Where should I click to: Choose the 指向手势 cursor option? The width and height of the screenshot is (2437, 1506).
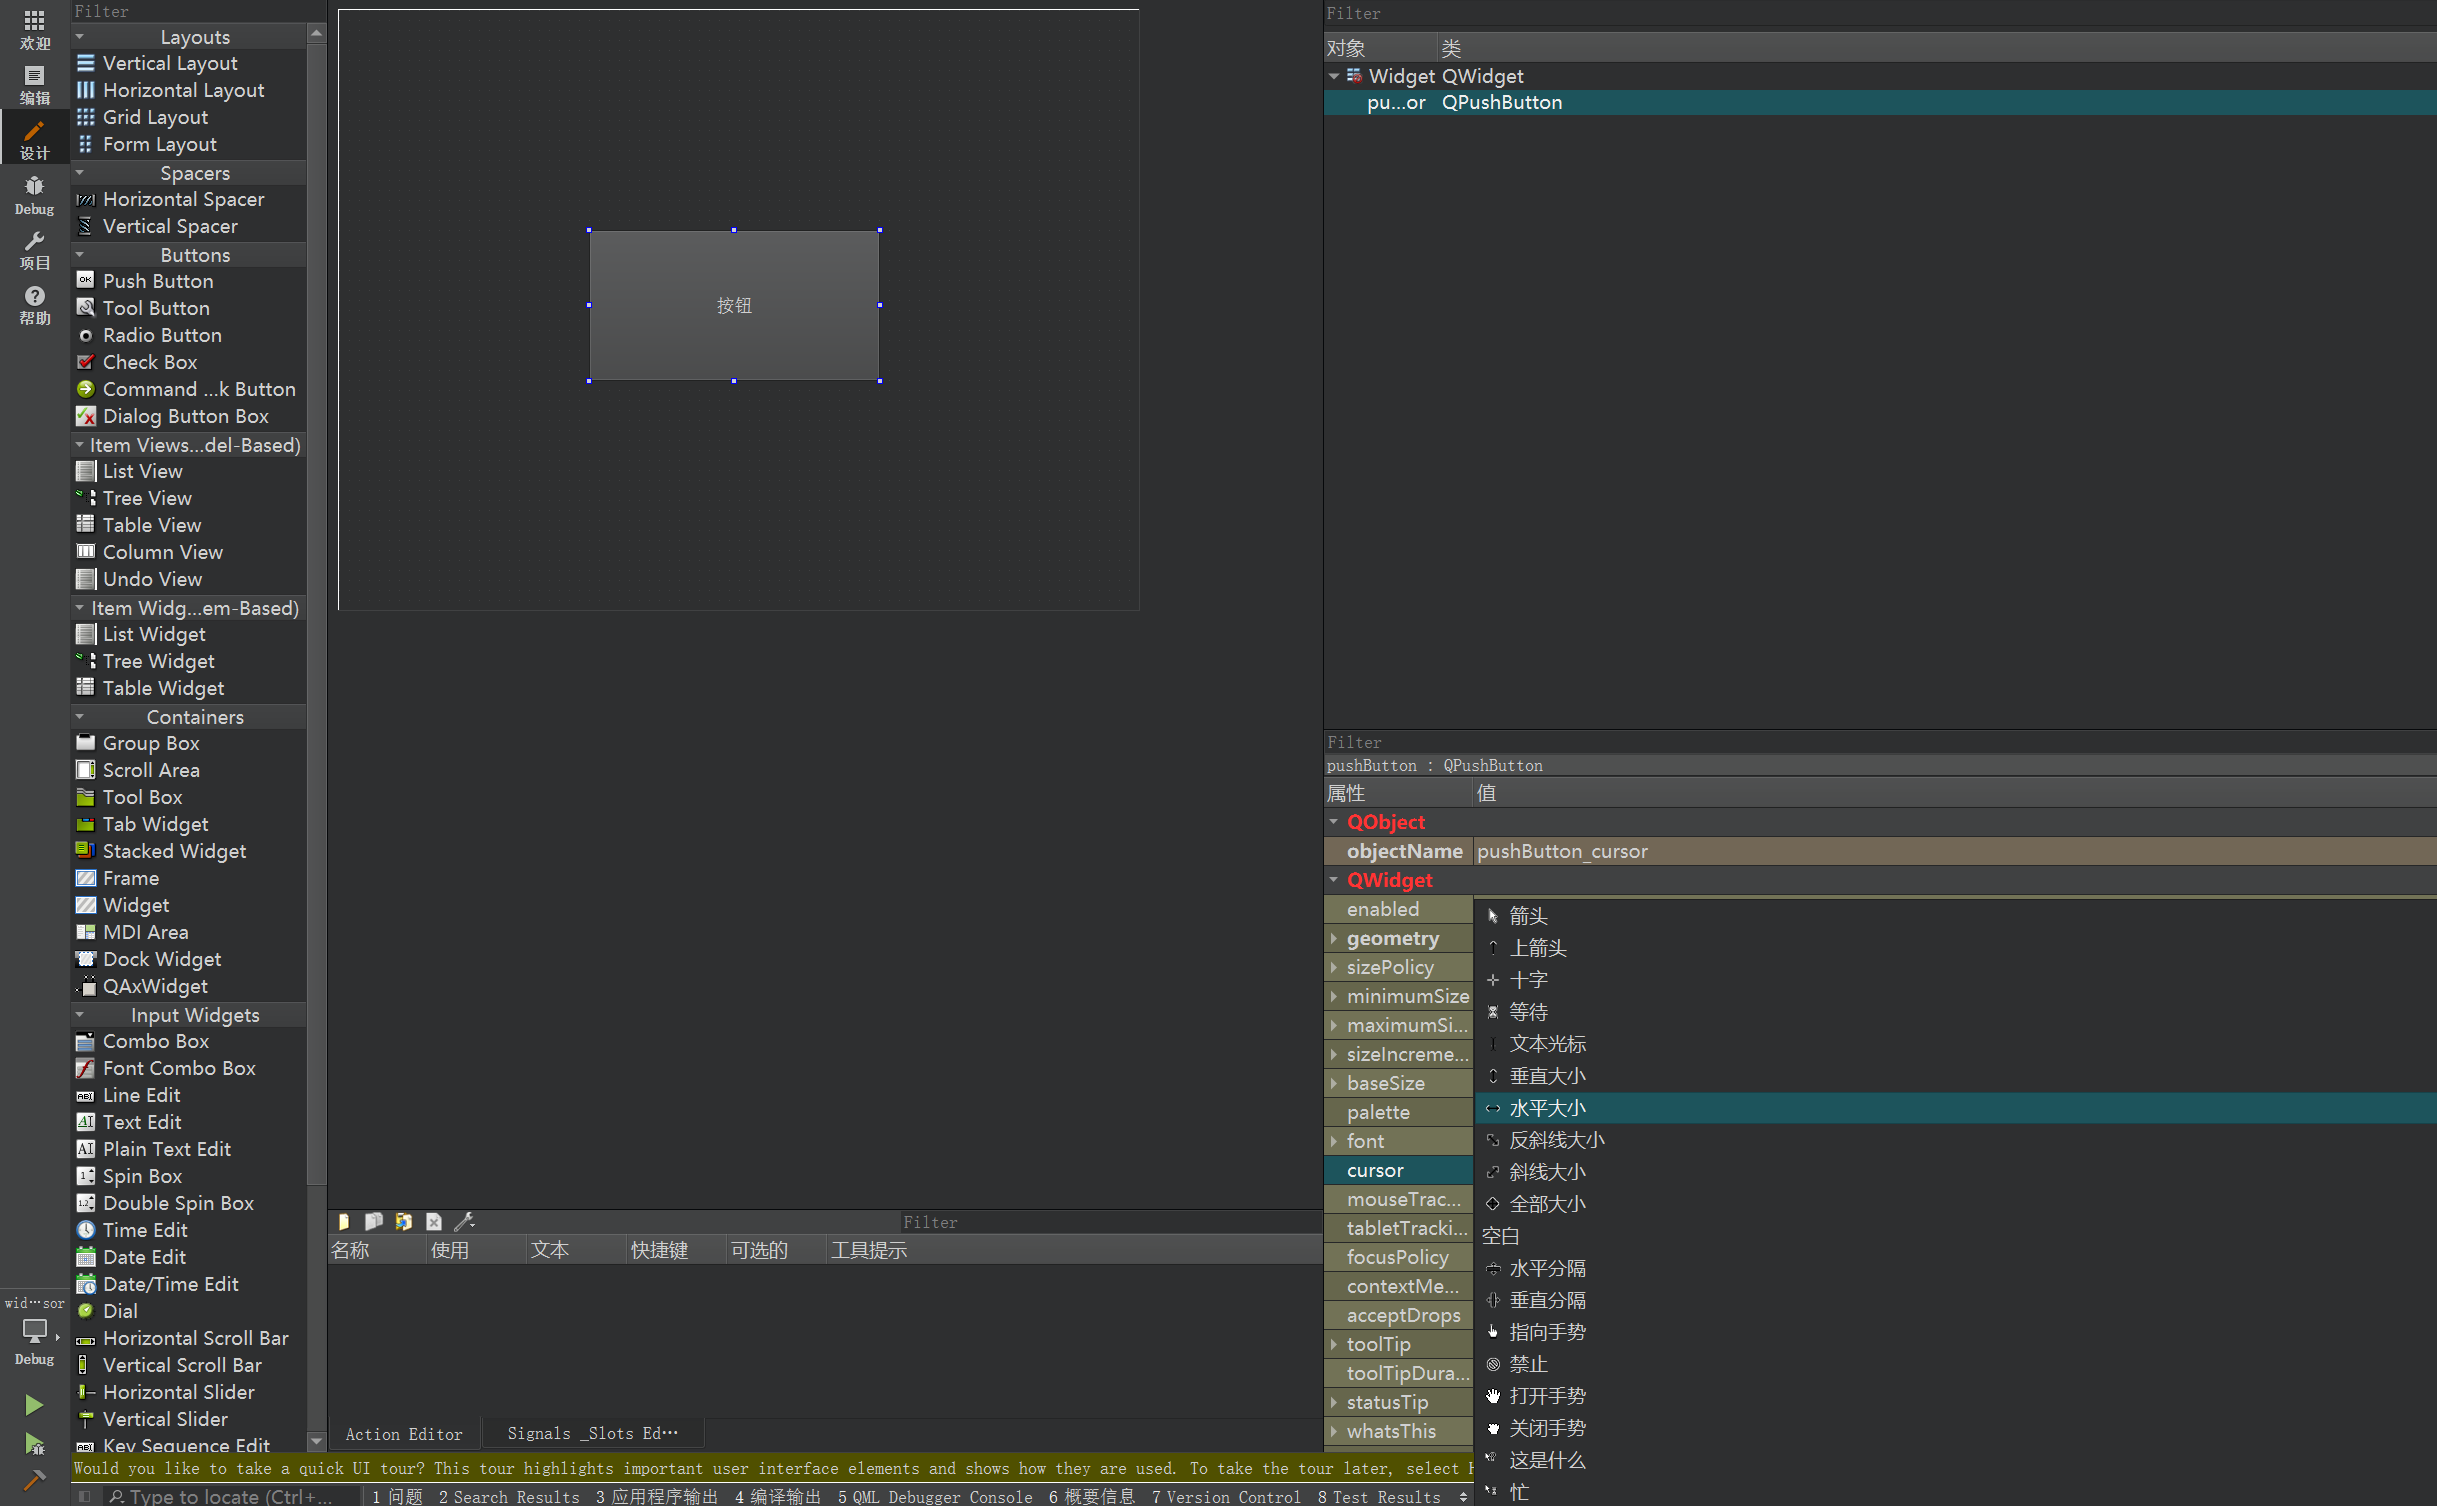pyautogui.click(x=1547, y=1332)
